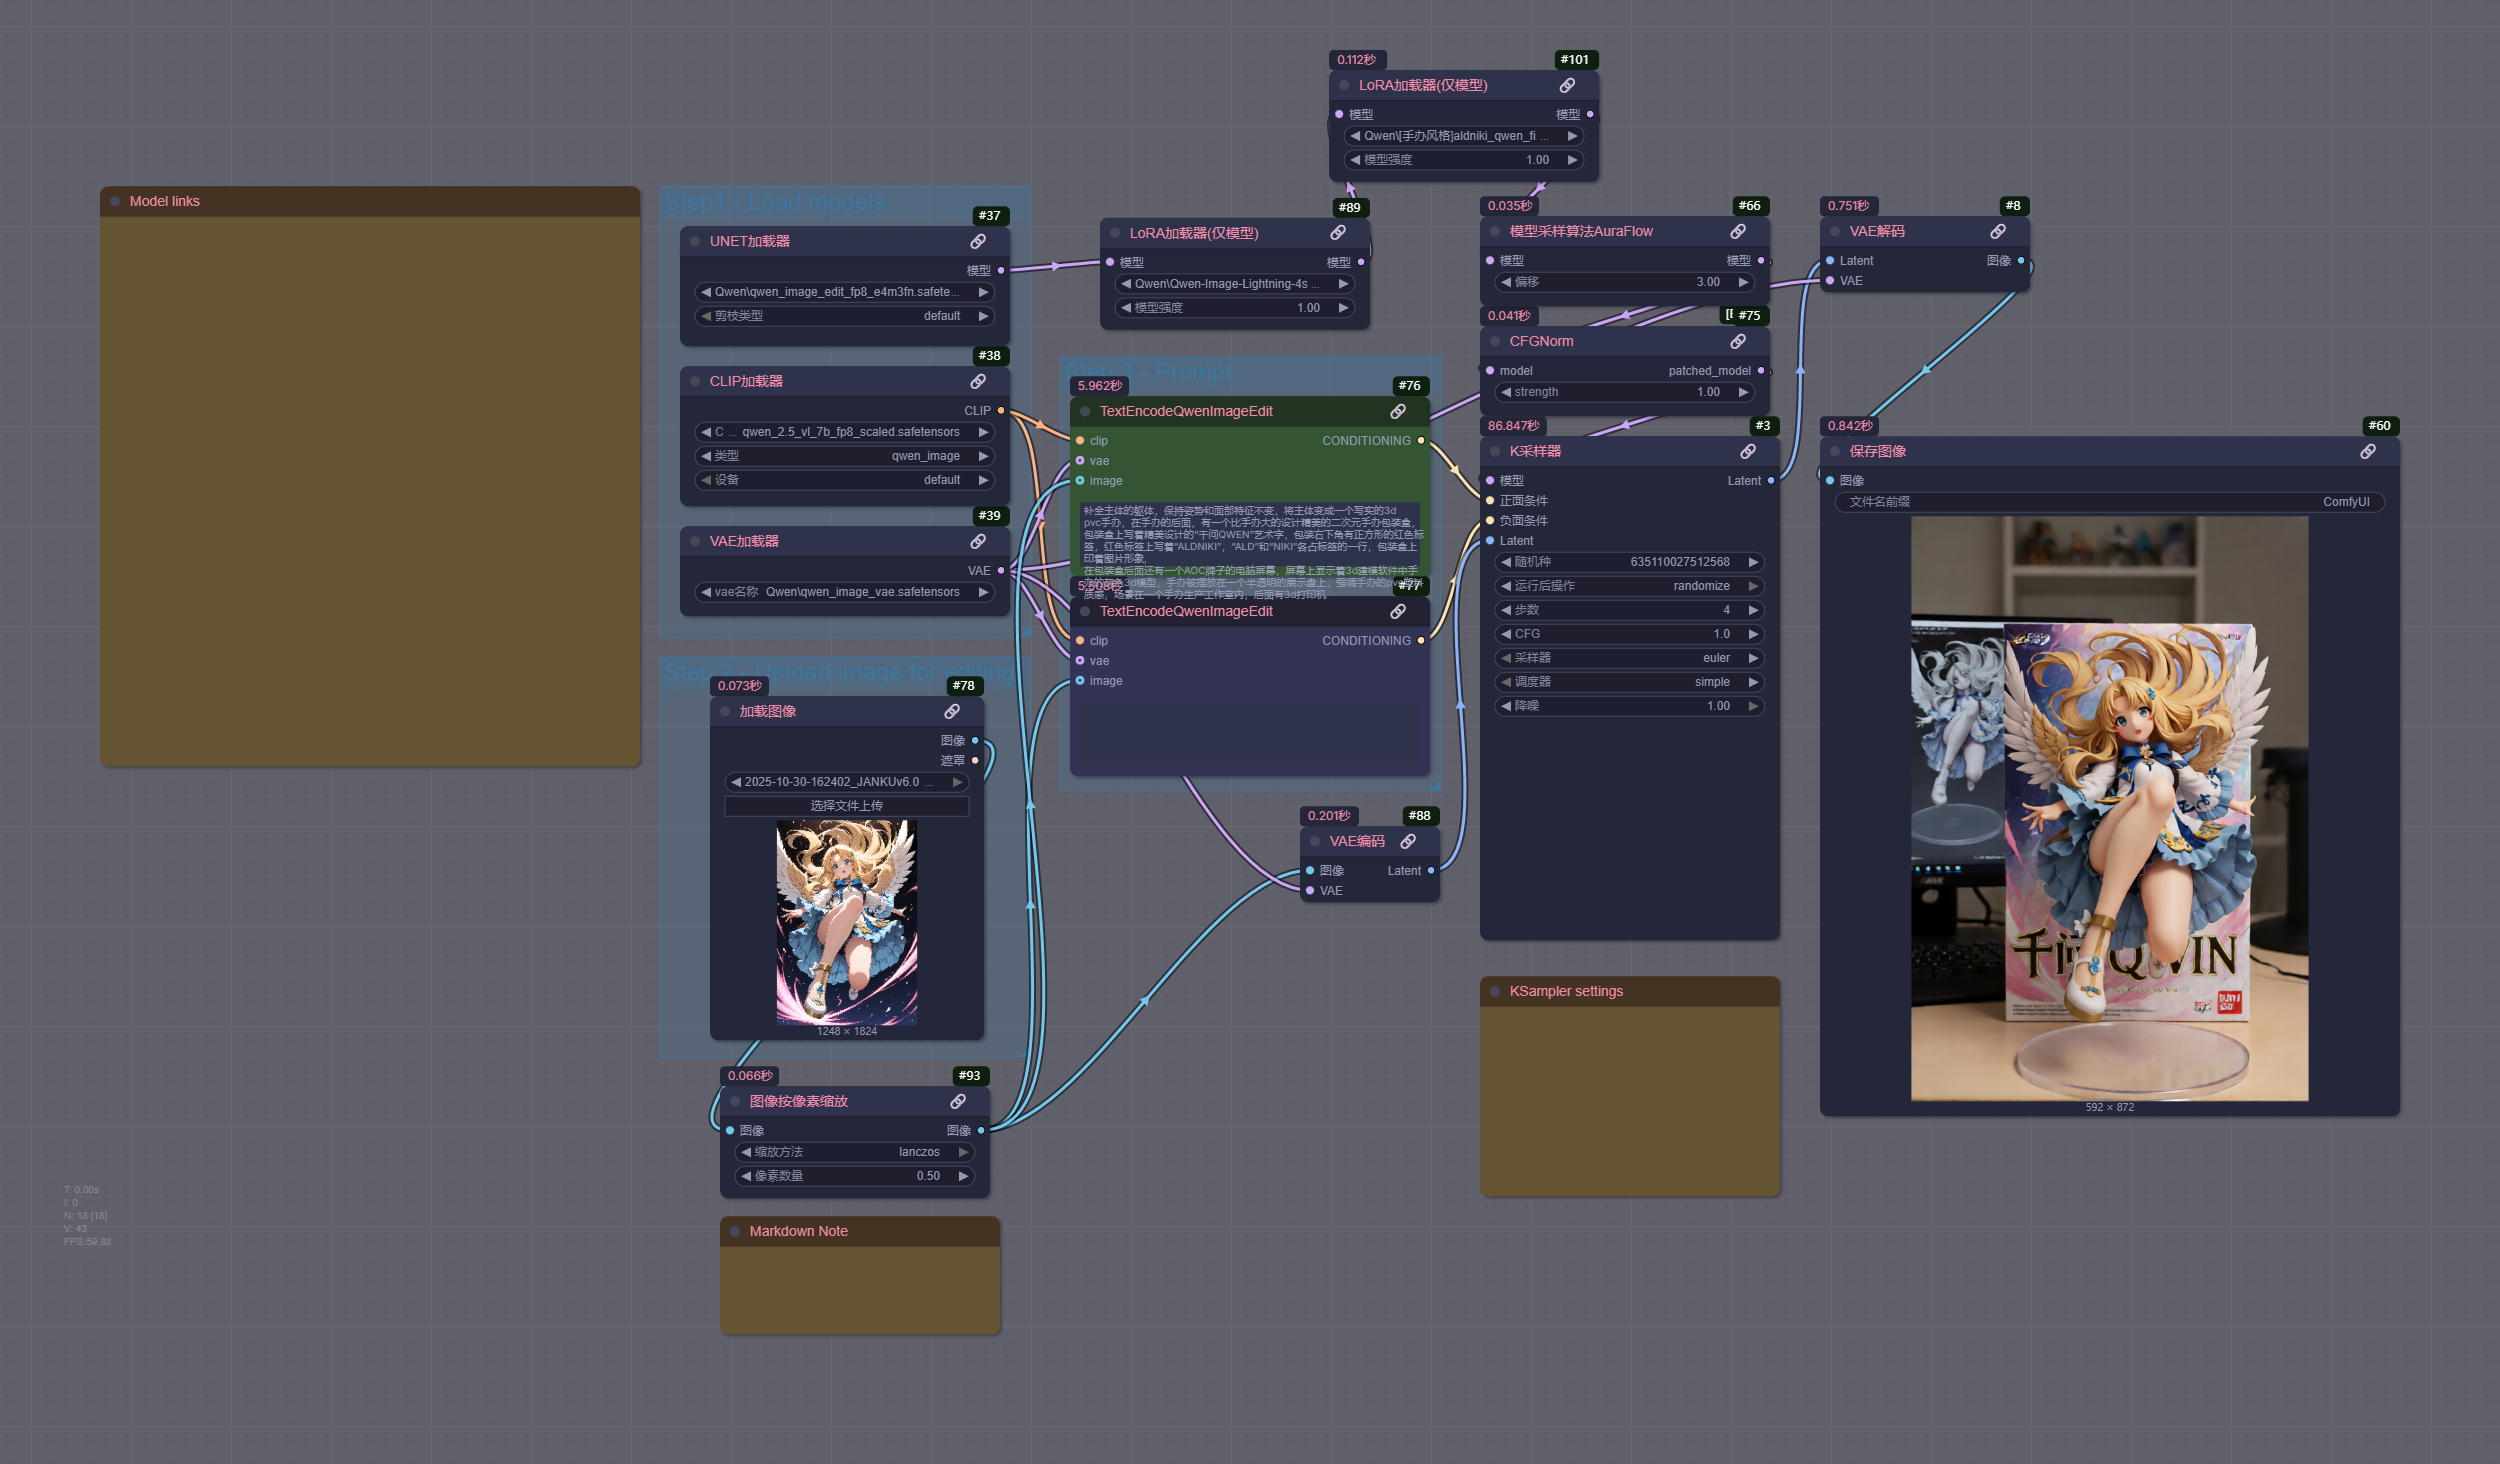Open the 调度器 simple dropdown

(x=1628, y=682)
